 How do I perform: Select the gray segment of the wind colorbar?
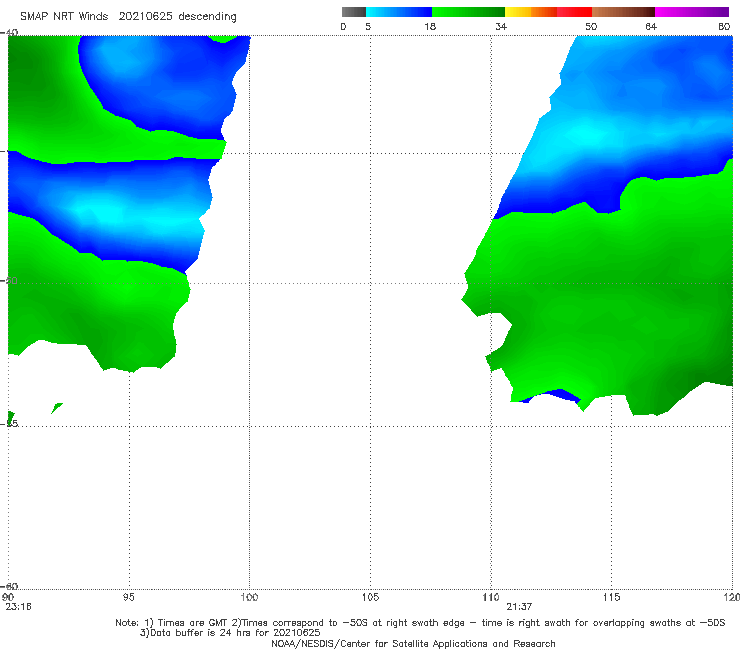(x=354, y=12)
